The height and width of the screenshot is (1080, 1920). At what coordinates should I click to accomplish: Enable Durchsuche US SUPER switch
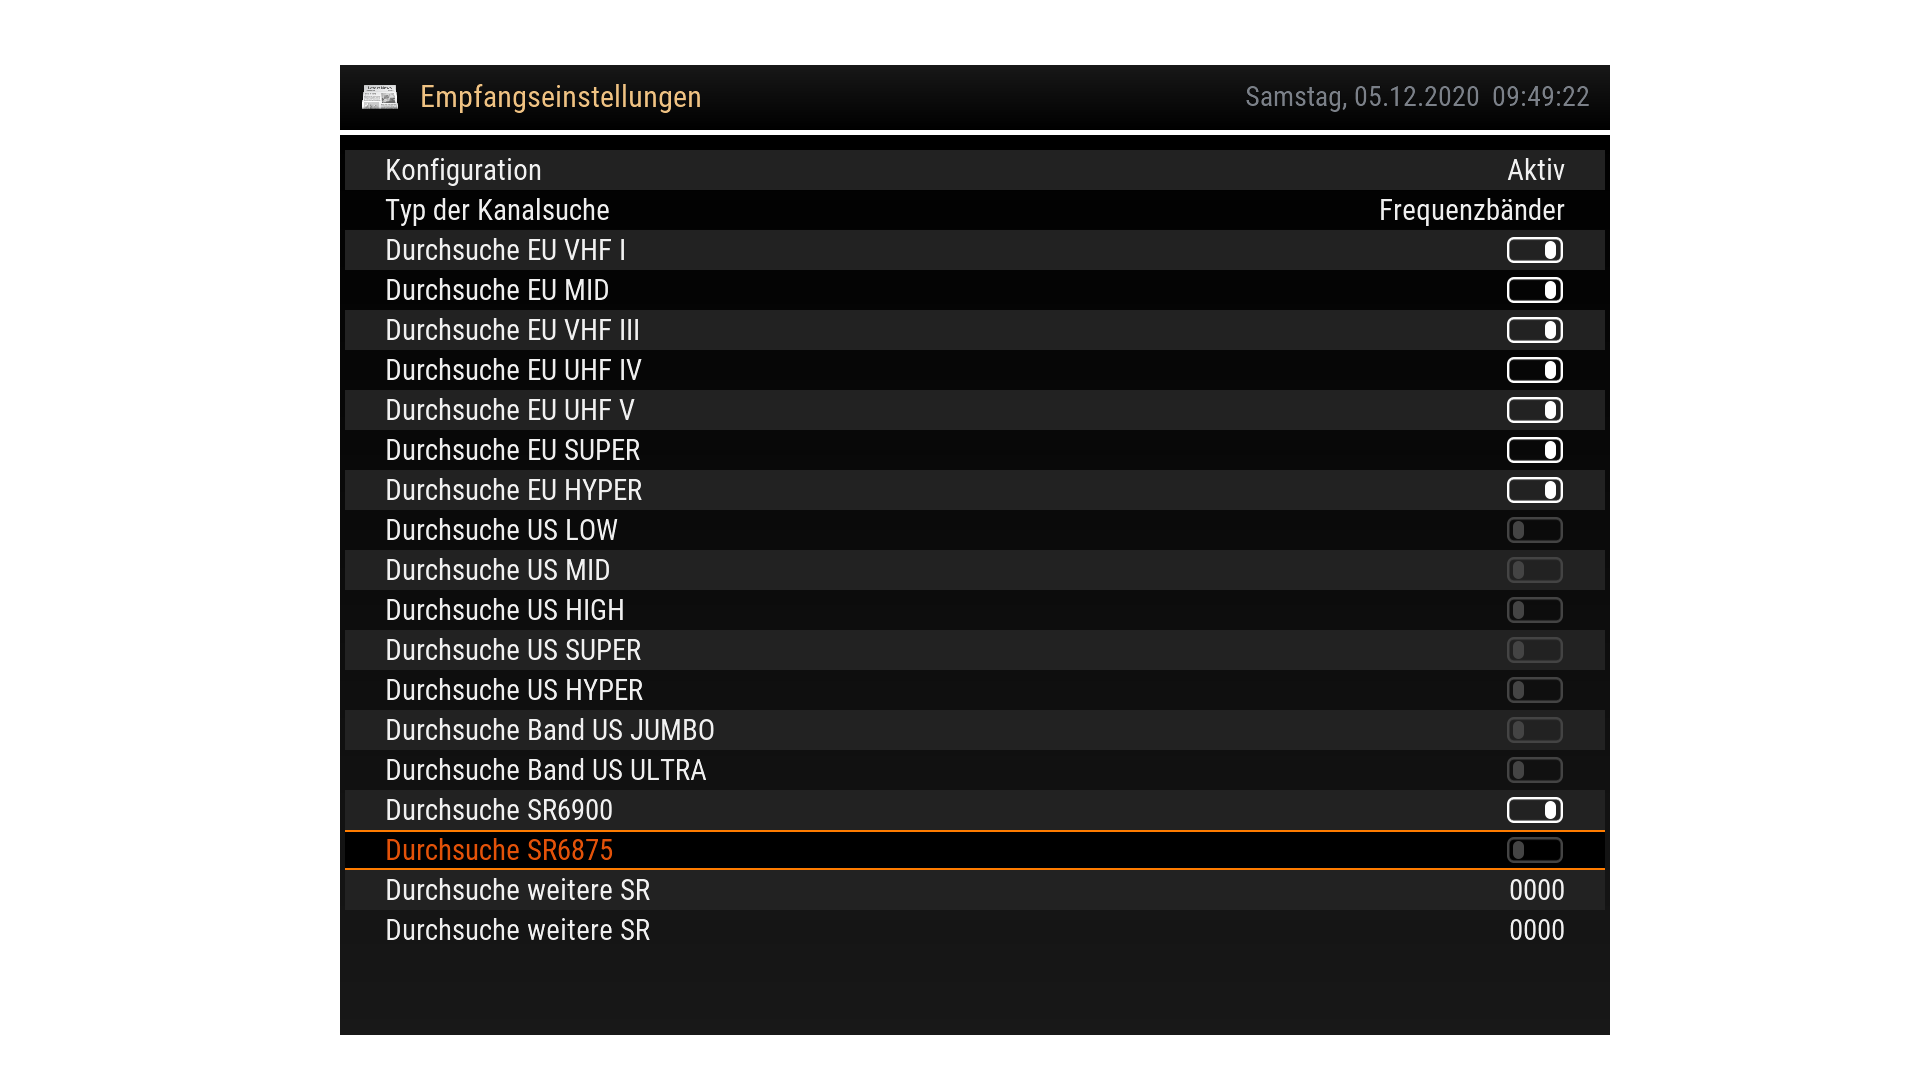point(1534,650)
